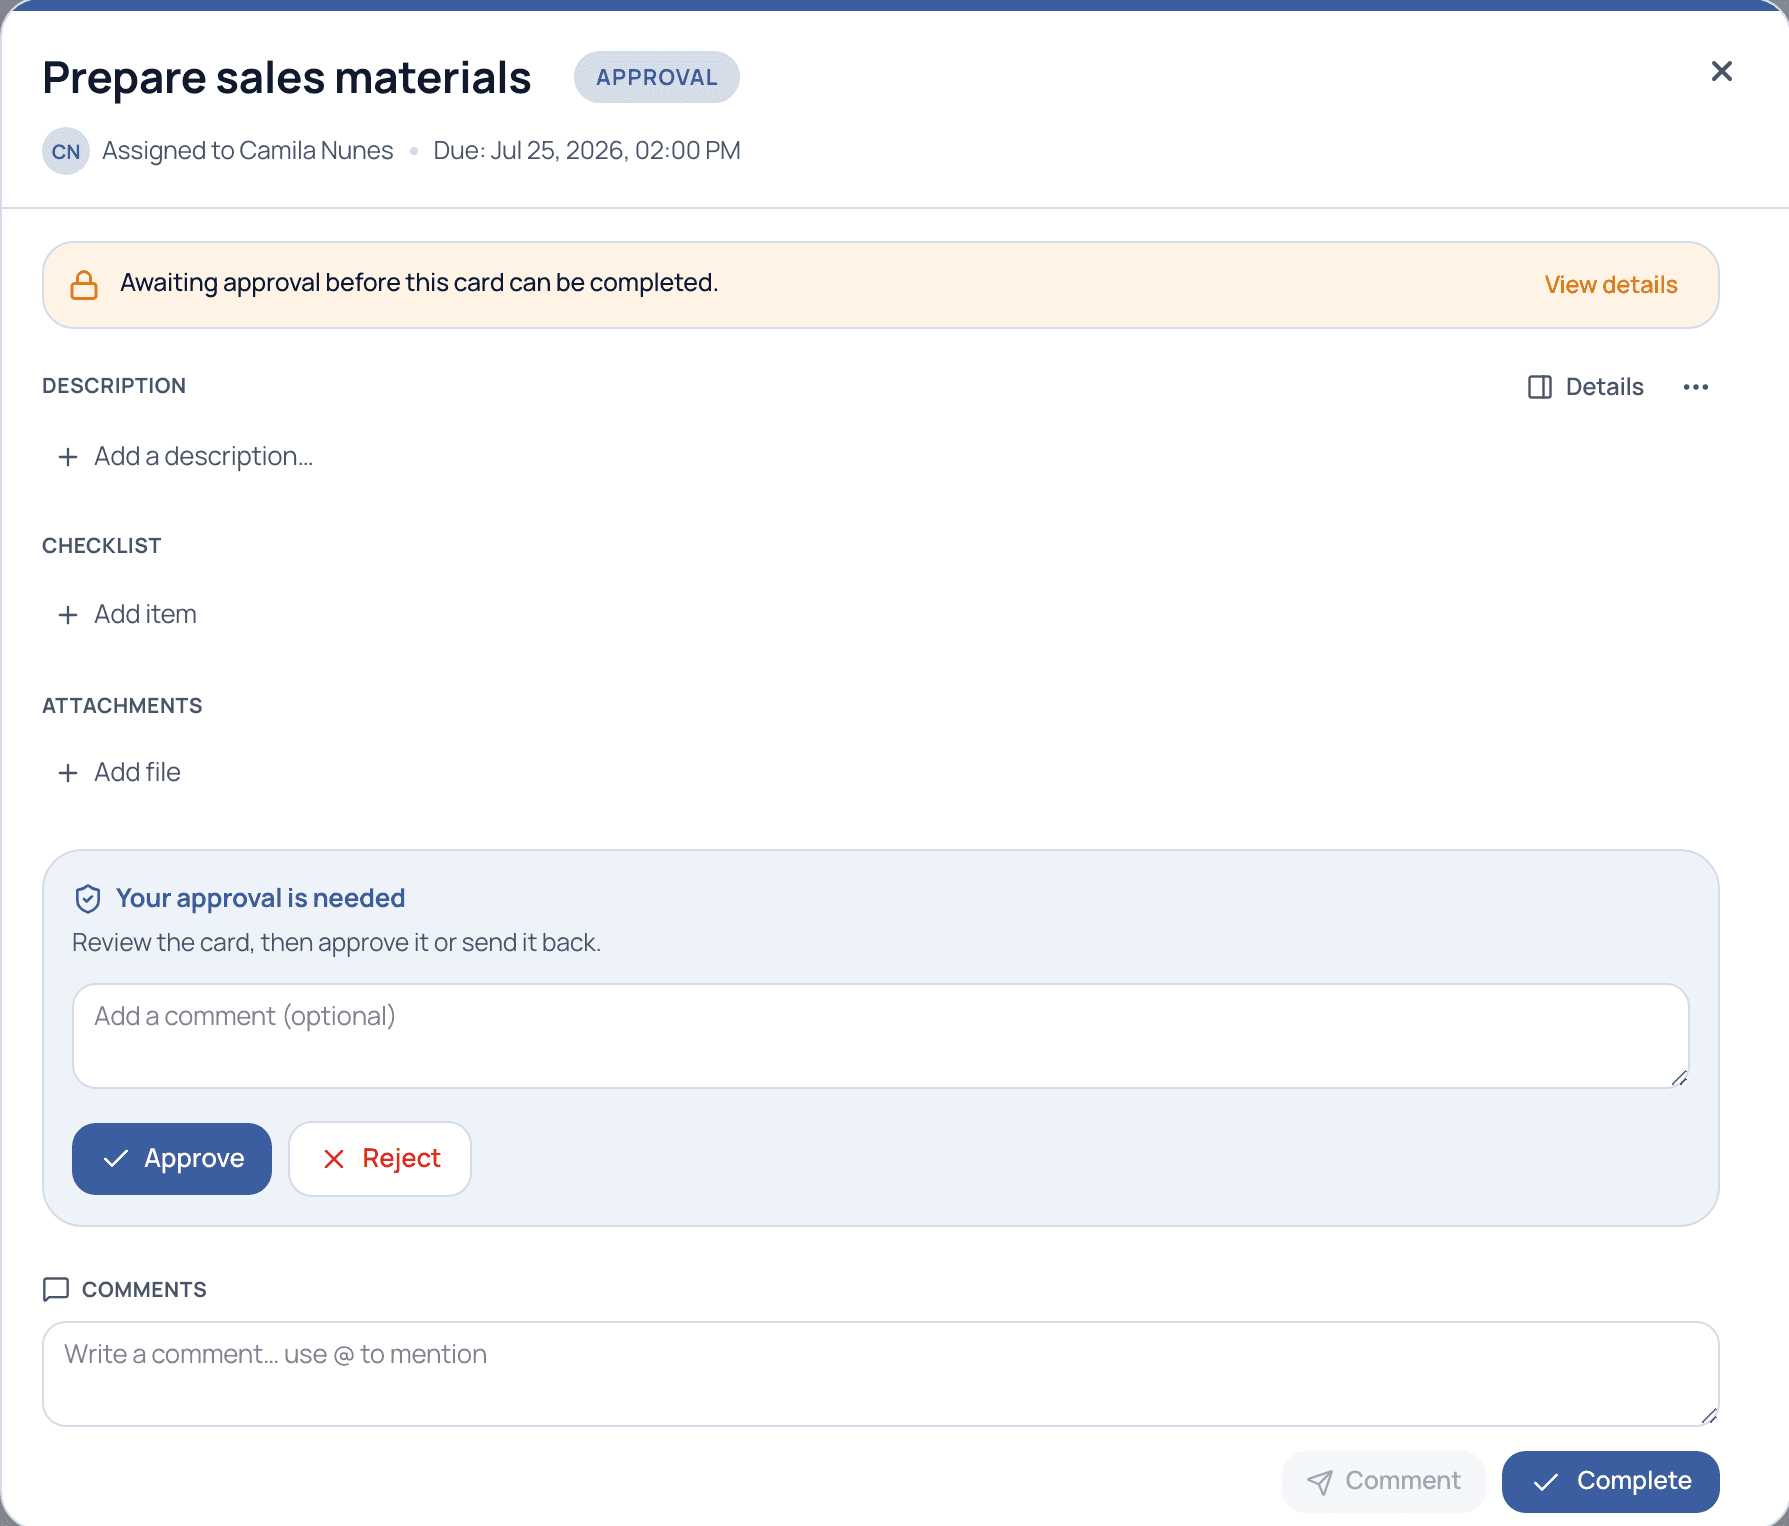Add item to the checklist
The height and width of the screenshot is (1526, 1789).
click(127, 614)
